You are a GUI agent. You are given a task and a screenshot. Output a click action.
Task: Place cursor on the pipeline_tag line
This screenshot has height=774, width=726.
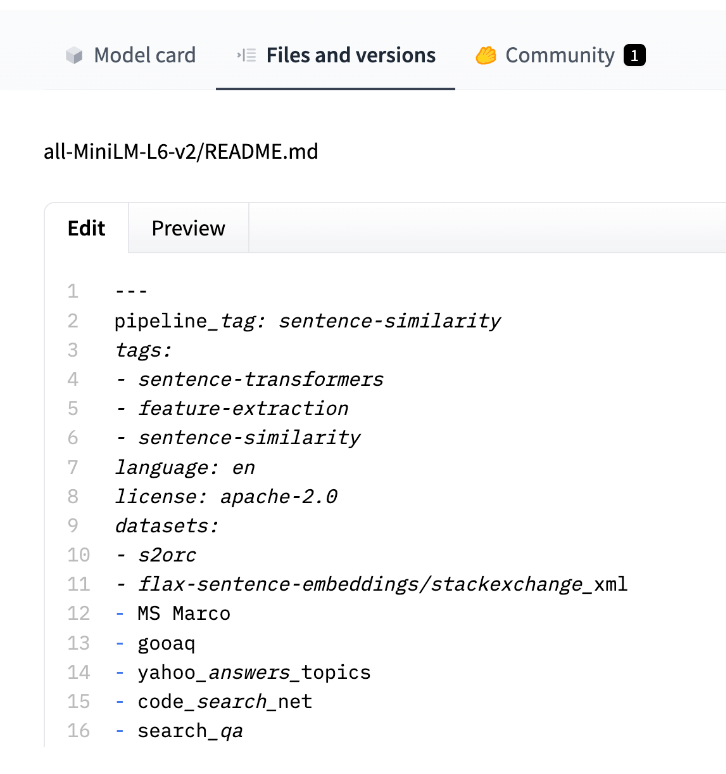tap(307, 321)
